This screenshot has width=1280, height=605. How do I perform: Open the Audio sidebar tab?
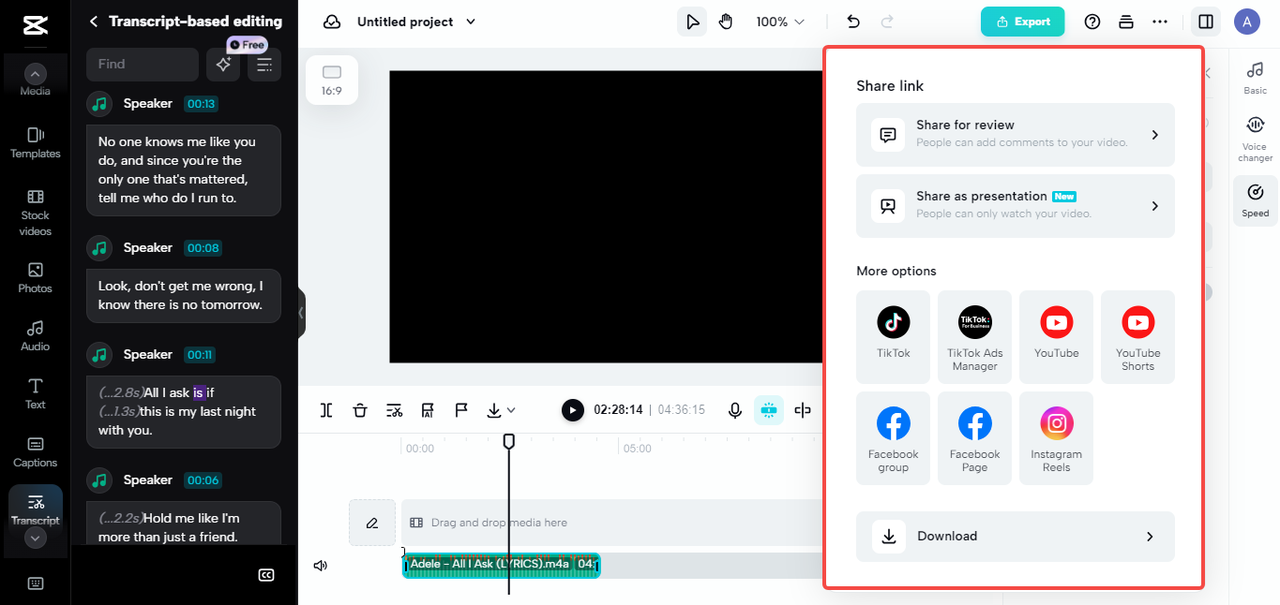tap(35, 336)
